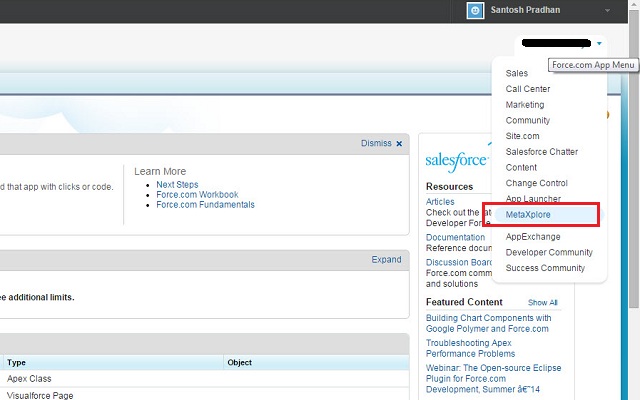Click the vertical scrollbar thumb

tap(634, 159)
